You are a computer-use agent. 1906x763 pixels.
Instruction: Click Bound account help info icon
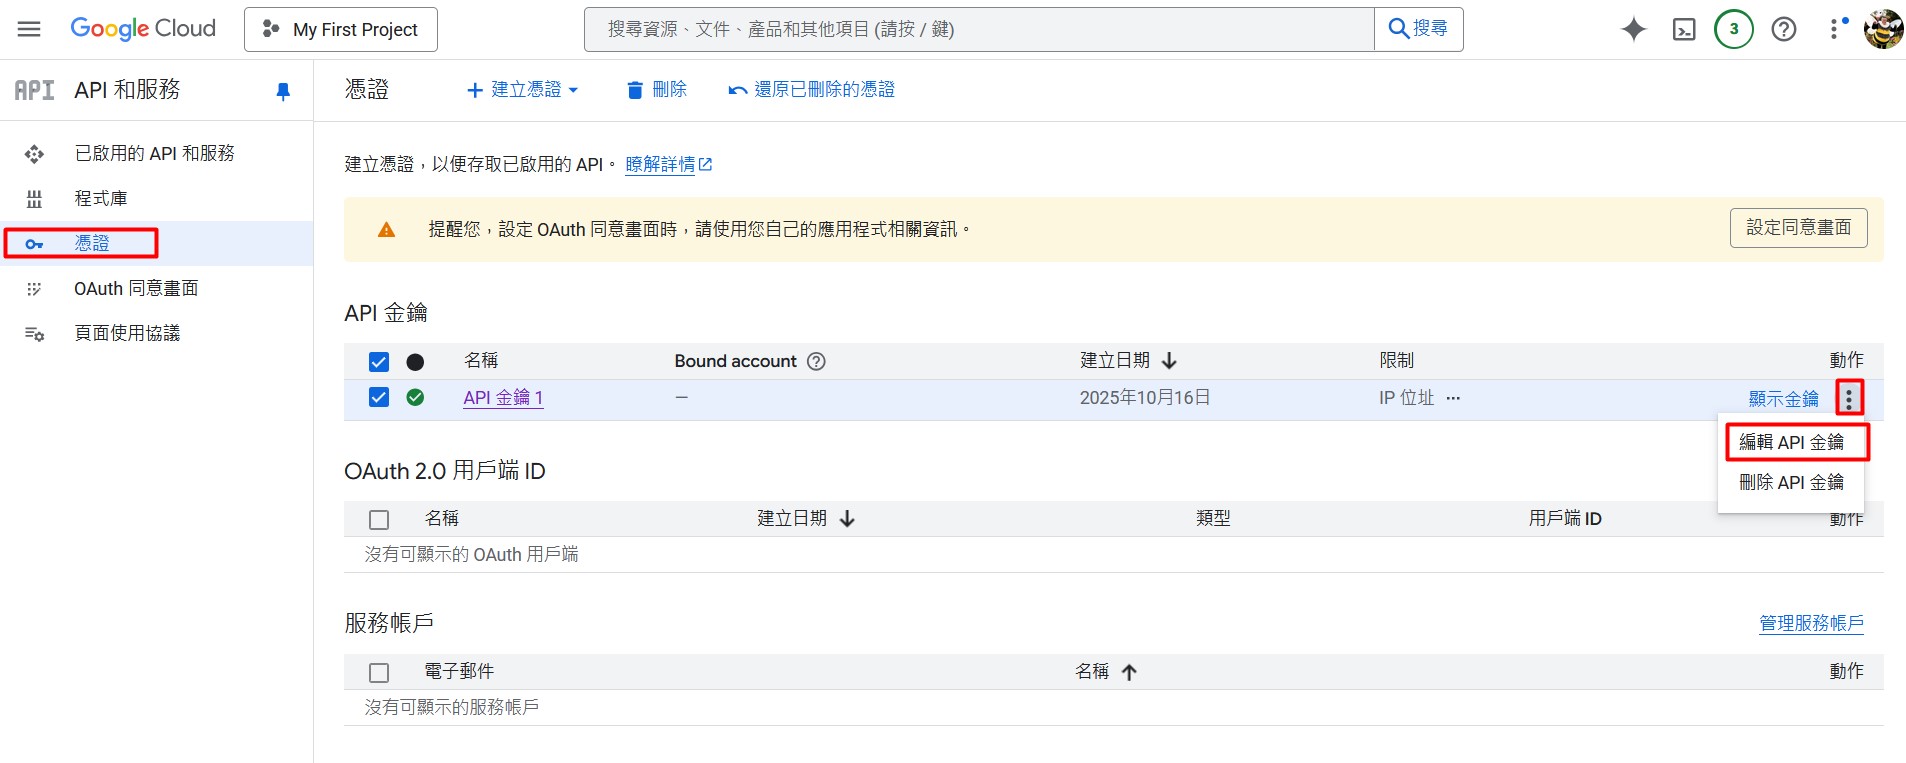(816, 361)
